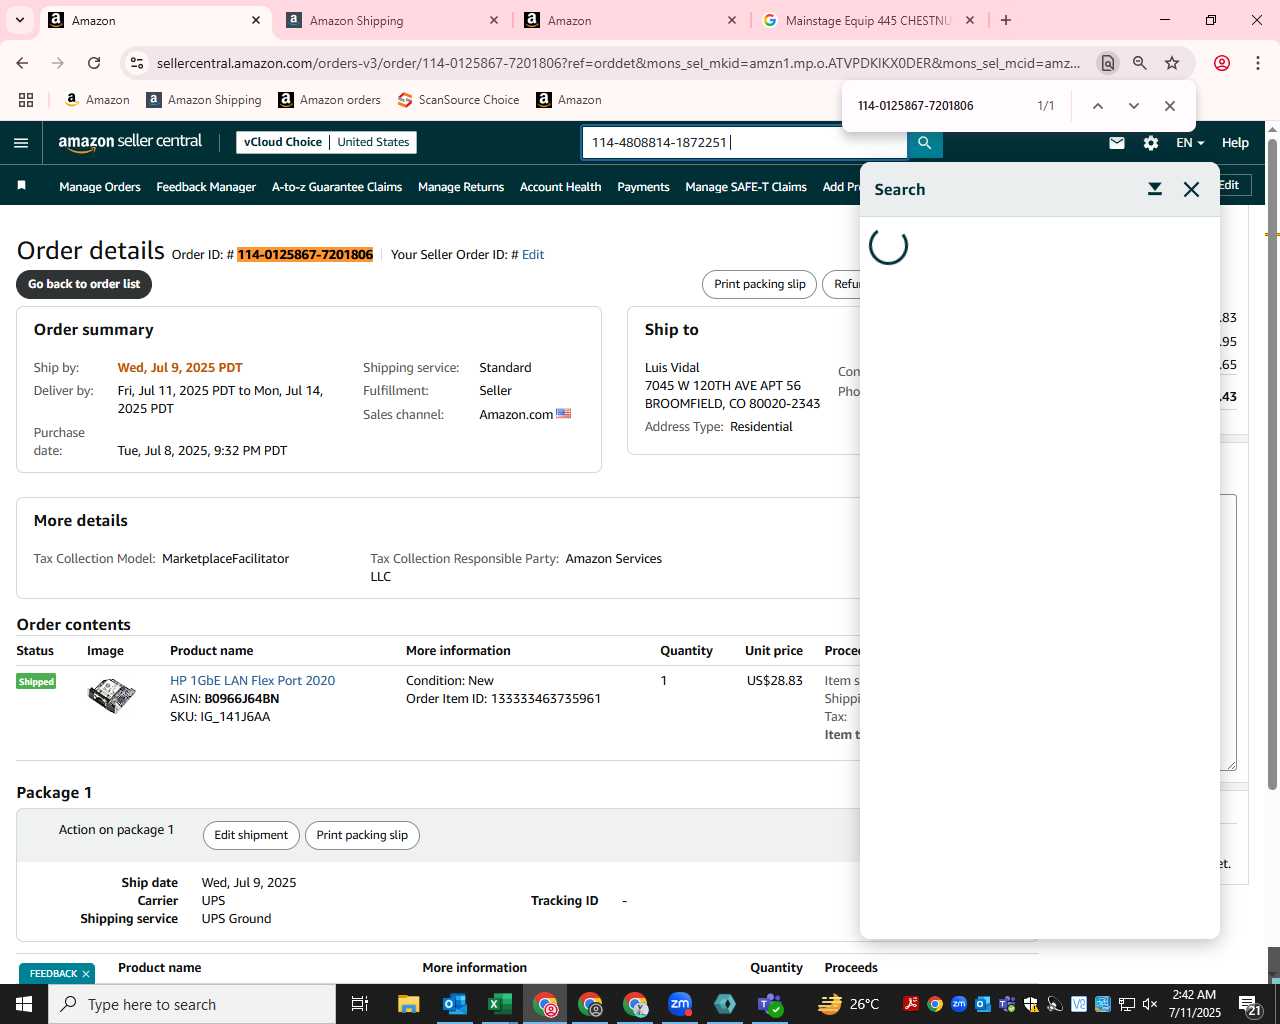Switch to the Amazon Shipping tab

click(x=393, y=20)
